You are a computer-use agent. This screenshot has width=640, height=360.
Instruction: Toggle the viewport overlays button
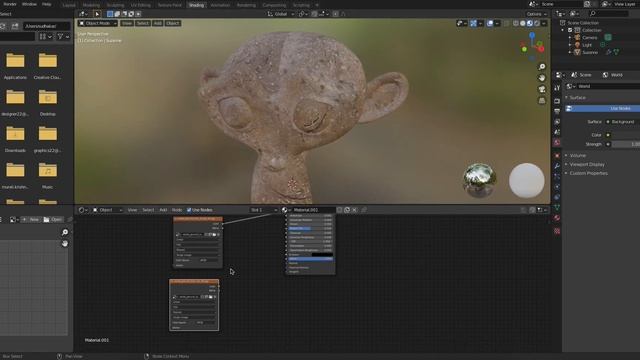(x=490, y=23)
